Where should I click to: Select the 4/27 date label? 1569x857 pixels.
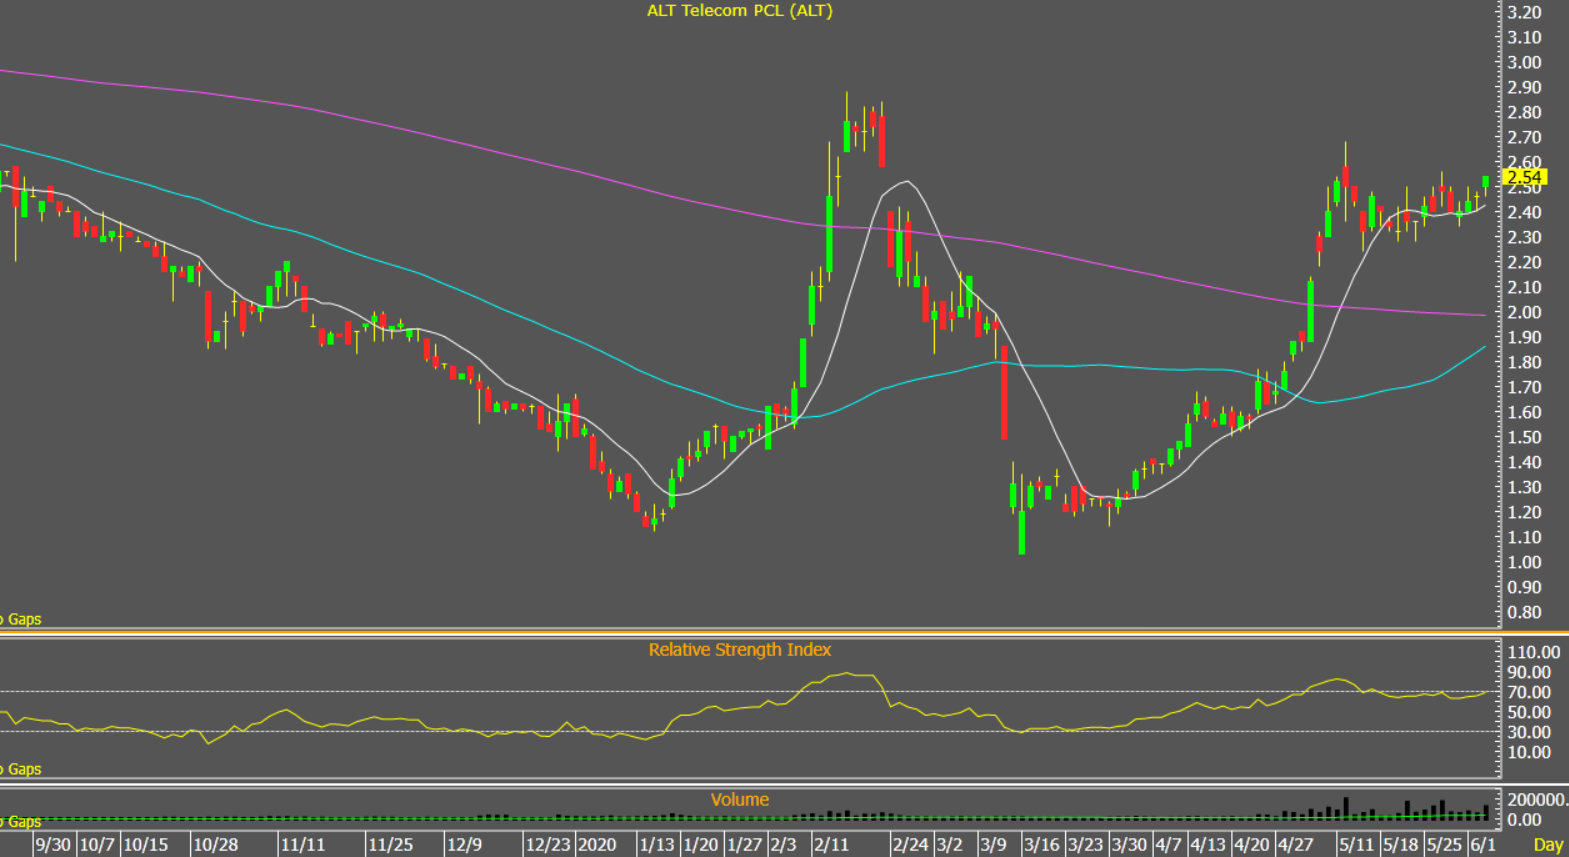[x=1297, y=845]
